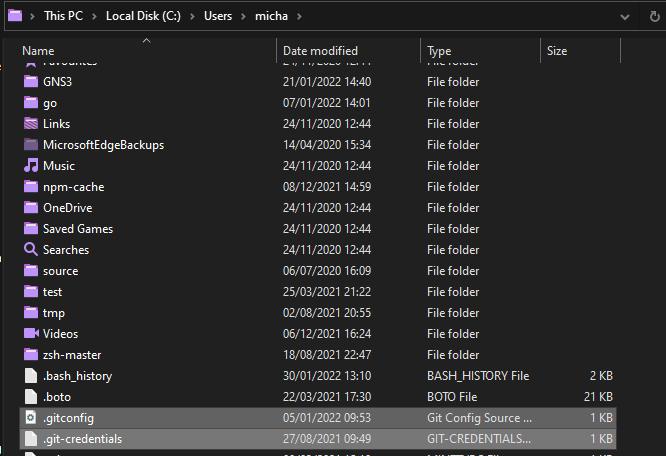Viewport: 666px width, 456px height.
Task: Expand the chevron after This PC breadcrumb
Action: (x=96, y=16)
